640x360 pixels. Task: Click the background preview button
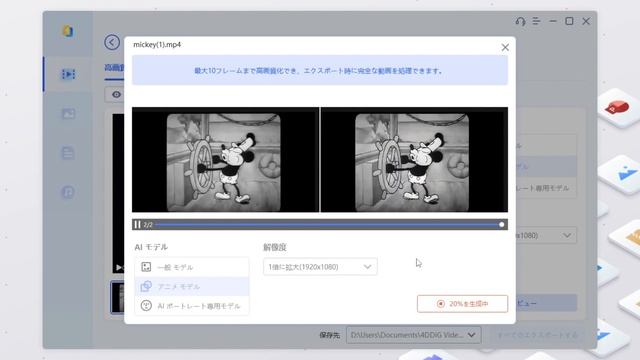[547, 303]
